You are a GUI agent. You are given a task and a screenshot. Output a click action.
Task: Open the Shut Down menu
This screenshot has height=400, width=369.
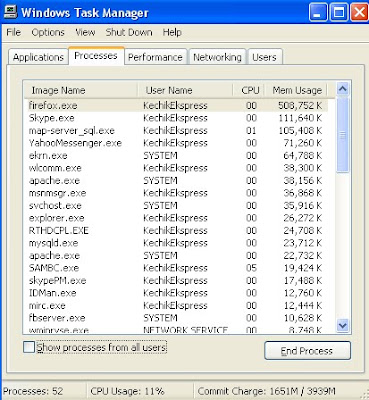[x=129, y=32]
